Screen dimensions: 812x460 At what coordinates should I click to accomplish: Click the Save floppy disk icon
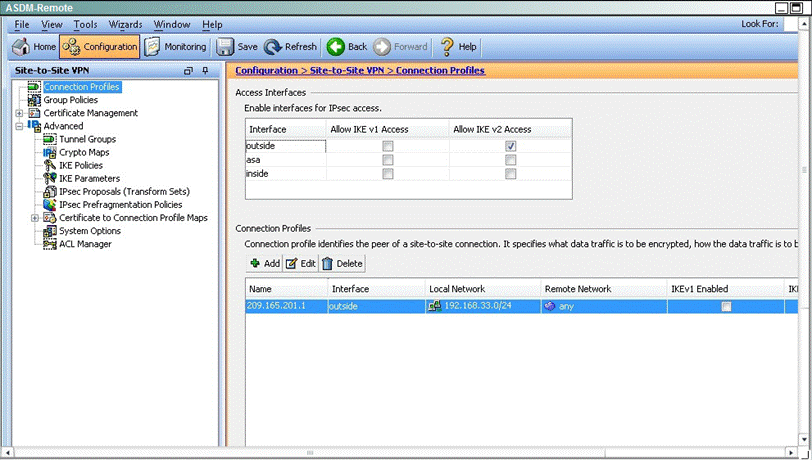point(225,47)
